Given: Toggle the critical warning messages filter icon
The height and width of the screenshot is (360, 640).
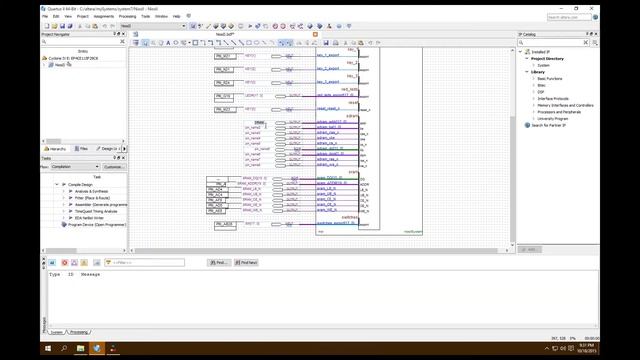Looking at the screenshot, I should point(74,262).
